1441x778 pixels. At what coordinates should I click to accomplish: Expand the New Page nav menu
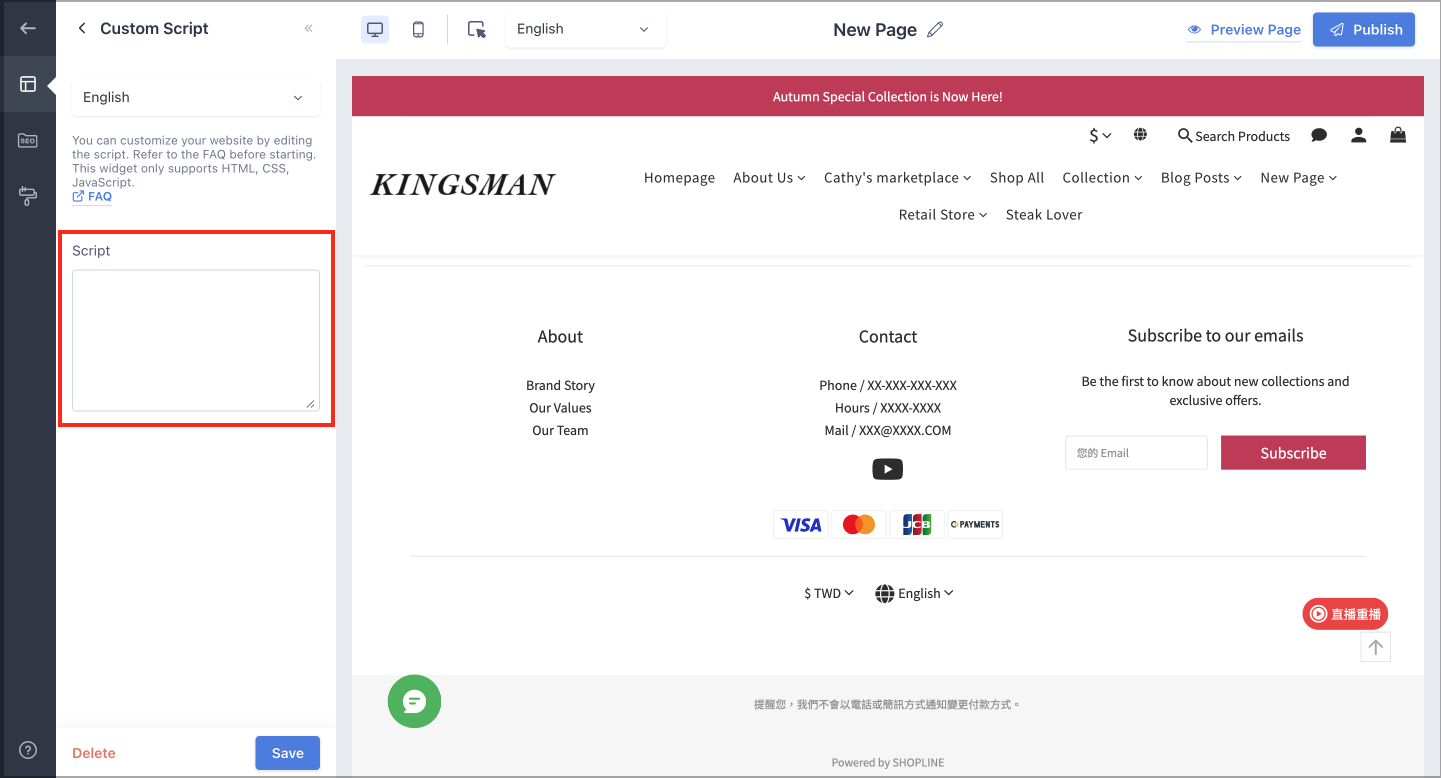[1298, 178]
